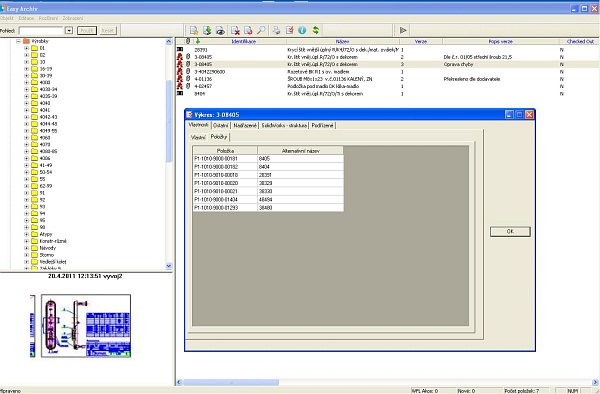
Task: Switch to the Podřízené tab
Action: tap(323, 125)
